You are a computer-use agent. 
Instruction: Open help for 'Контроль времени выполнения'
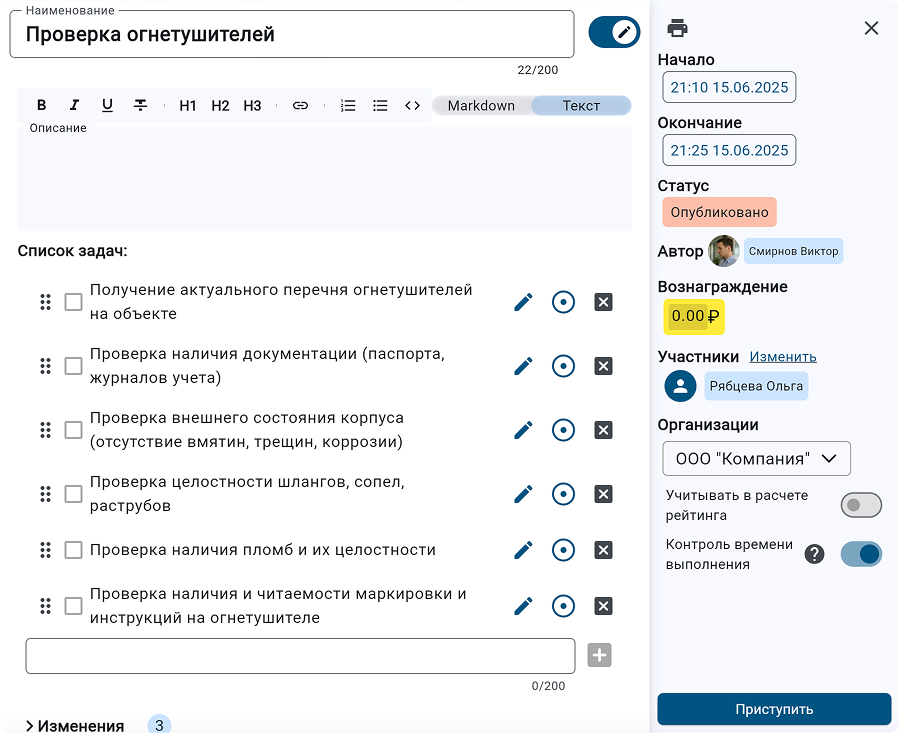coord(814,554)
